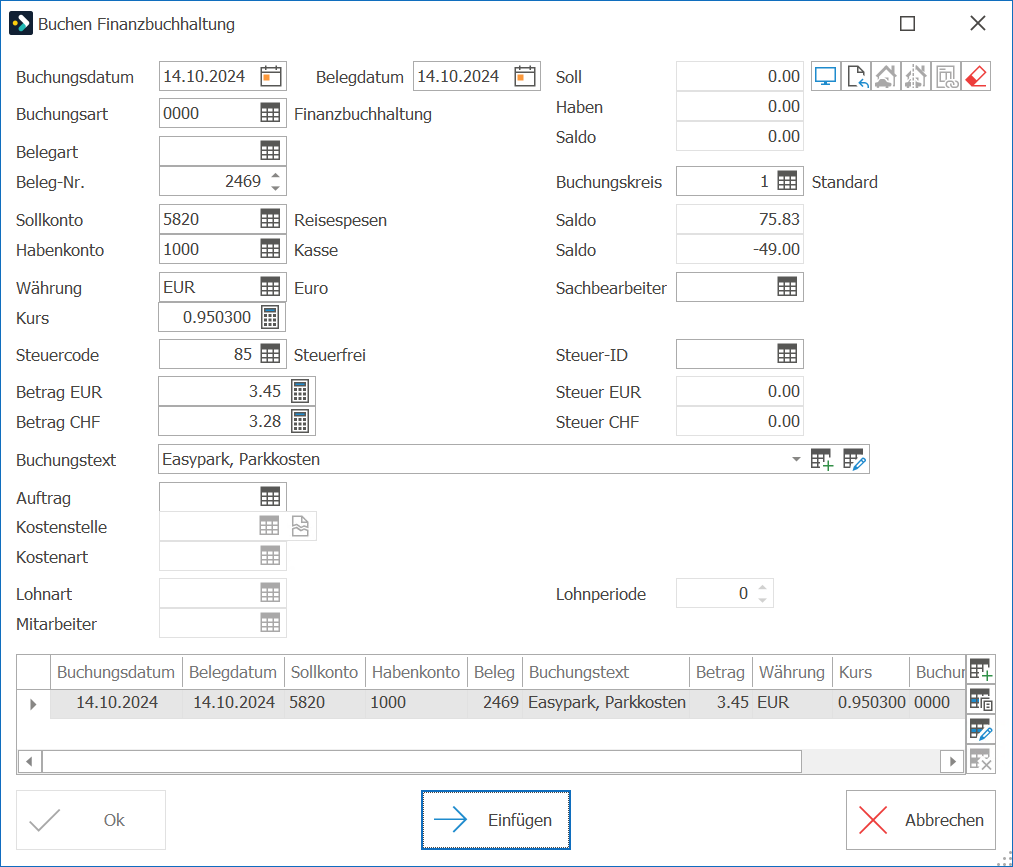This screenshot has height=867, width=1013.
Task: Click the Einfügen button
Action: 496,820
